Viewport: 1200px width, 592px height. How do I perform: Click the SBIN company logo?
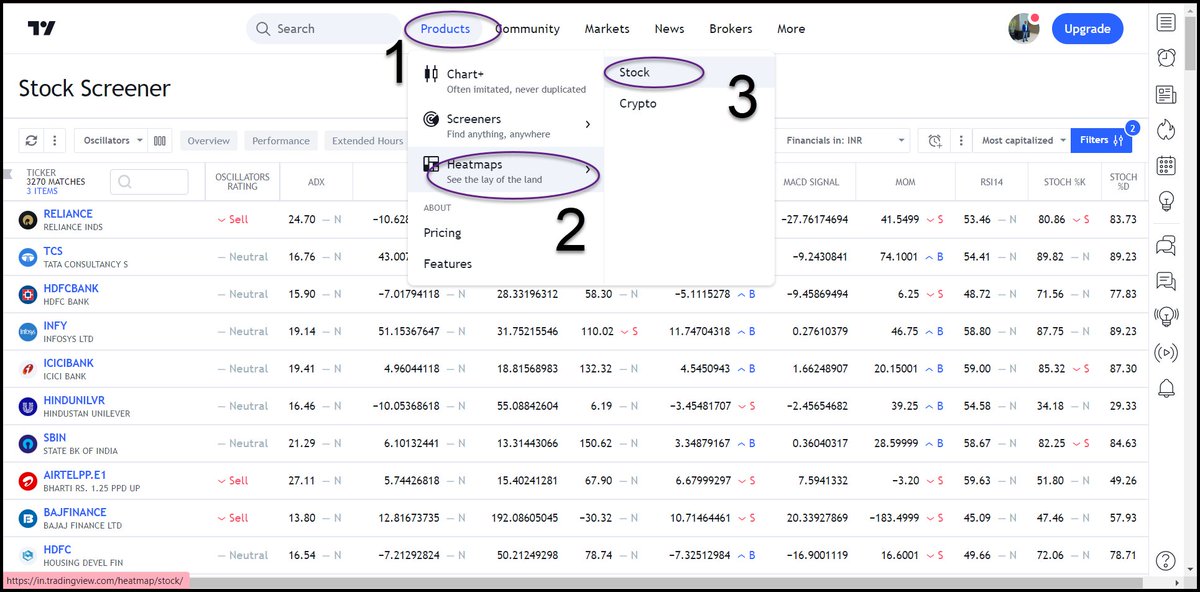[28, 443]
